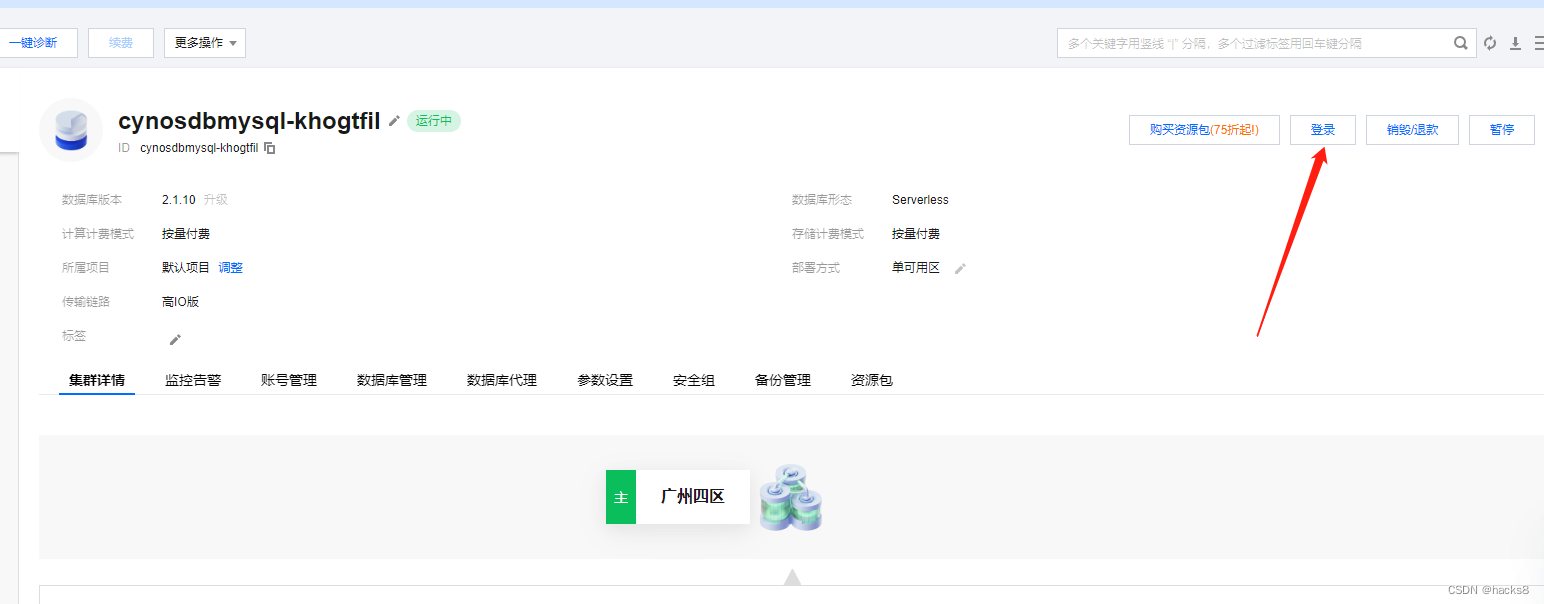Switch to the 集群详情 tab

pos(97,380)
